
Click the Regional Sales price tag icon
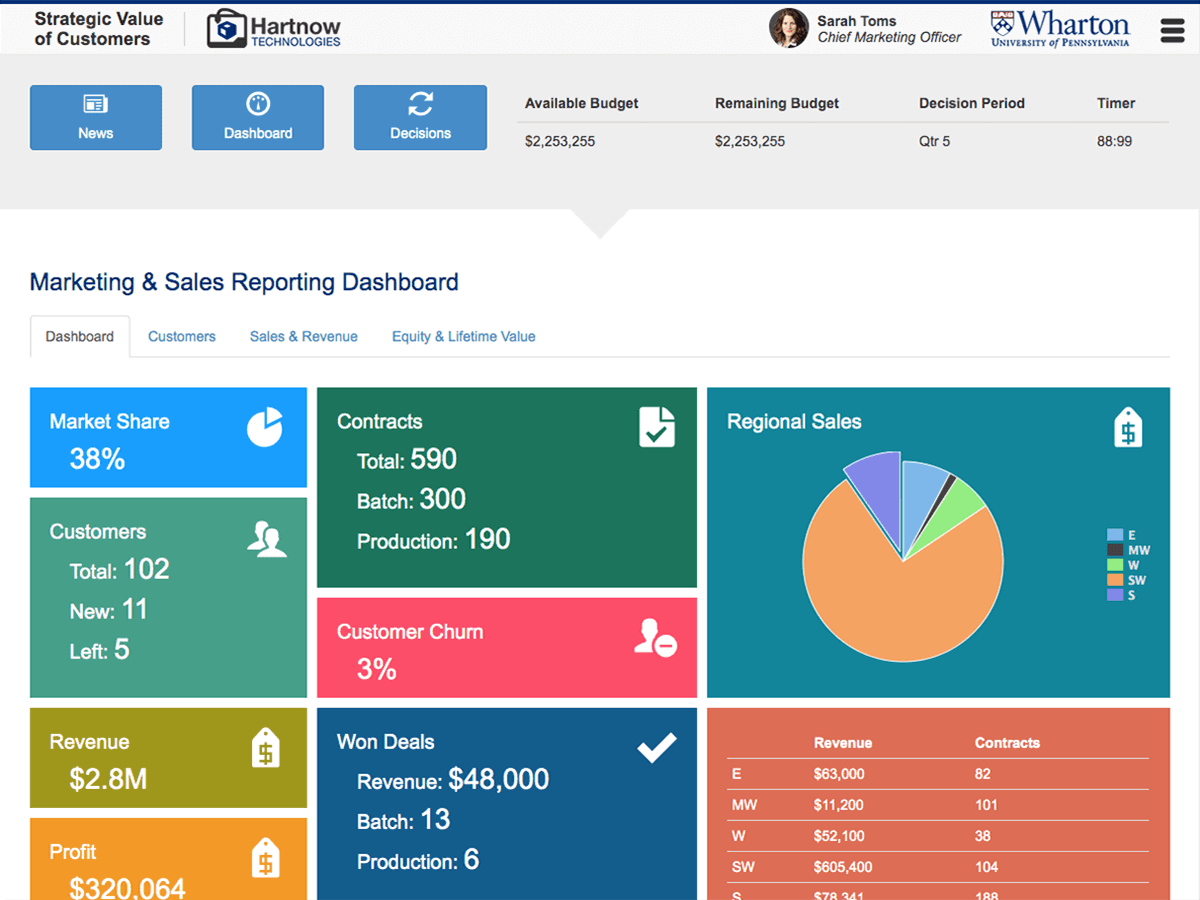1128,428
